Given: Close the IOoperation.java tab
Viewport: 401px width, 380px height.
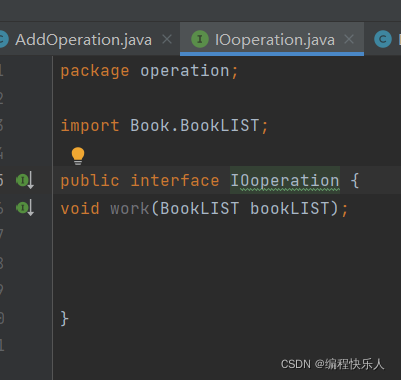Looking at the screenshot, I should (349, 39).
